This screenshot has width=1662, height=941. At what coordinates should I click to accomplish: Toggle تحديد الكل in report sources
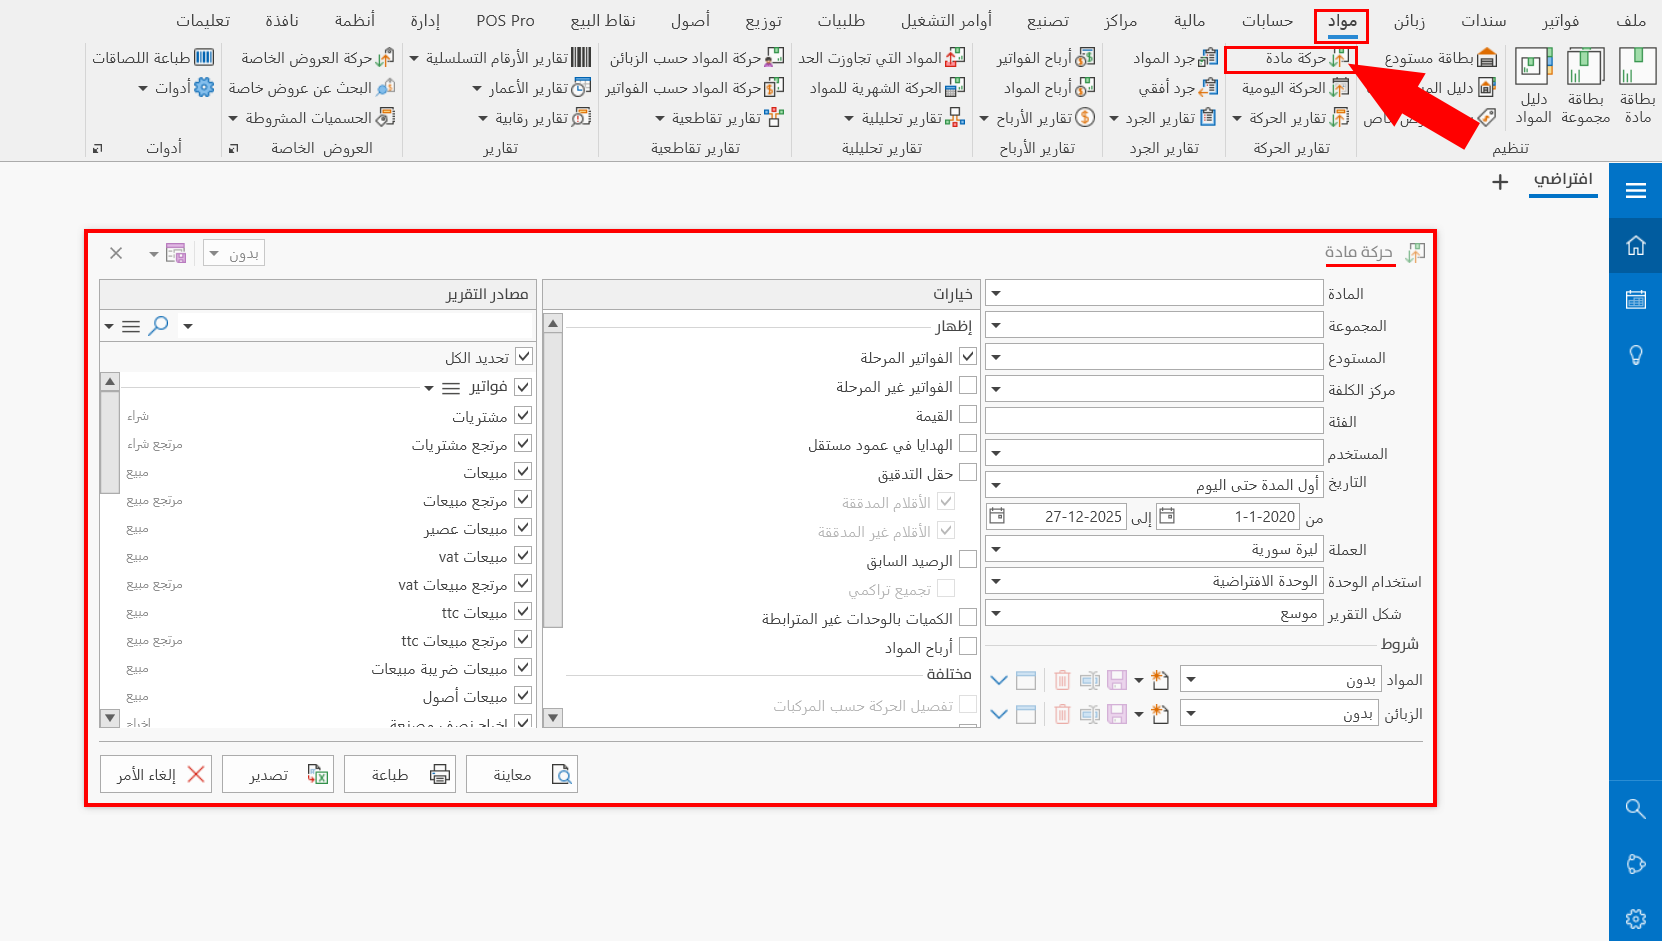coord(522,356)
